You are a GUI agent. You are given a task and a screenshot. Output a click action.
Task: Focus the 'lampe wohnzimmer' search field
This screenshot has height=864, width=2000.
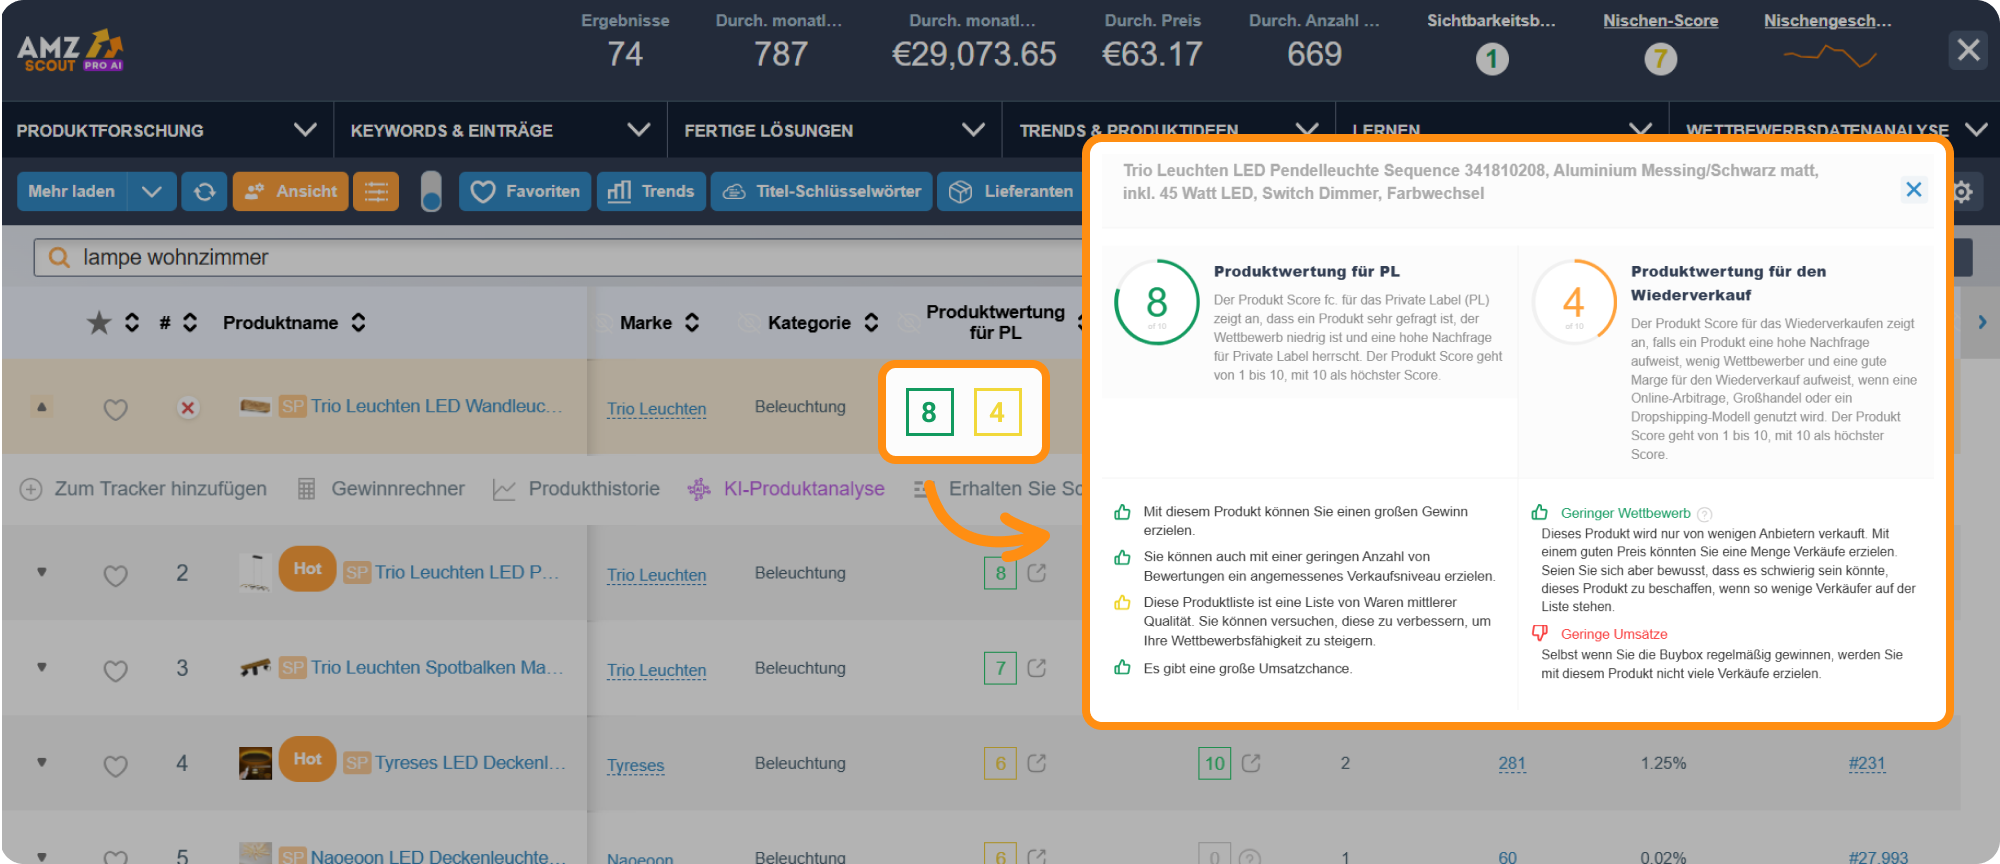pyautogui.click(x=560, y=257)
